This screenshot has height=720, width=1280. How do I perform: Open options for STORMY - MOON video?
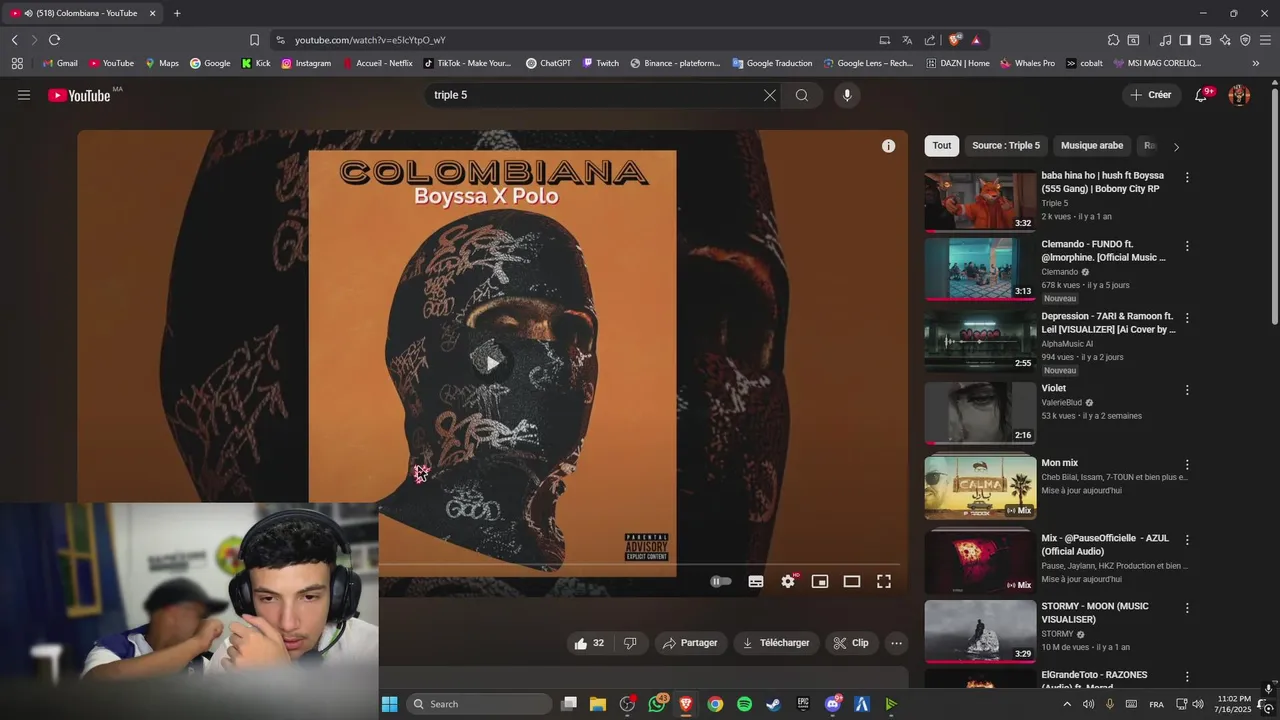[1187, 608]
